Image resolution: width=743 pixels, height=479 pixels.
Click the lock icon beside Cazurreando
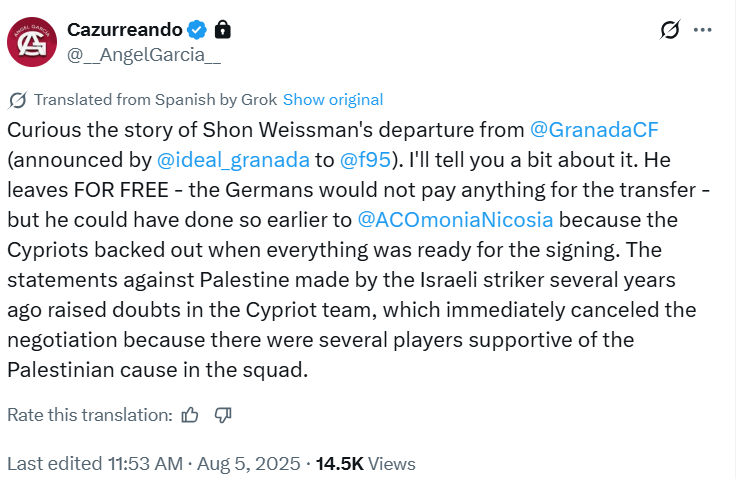222,30
